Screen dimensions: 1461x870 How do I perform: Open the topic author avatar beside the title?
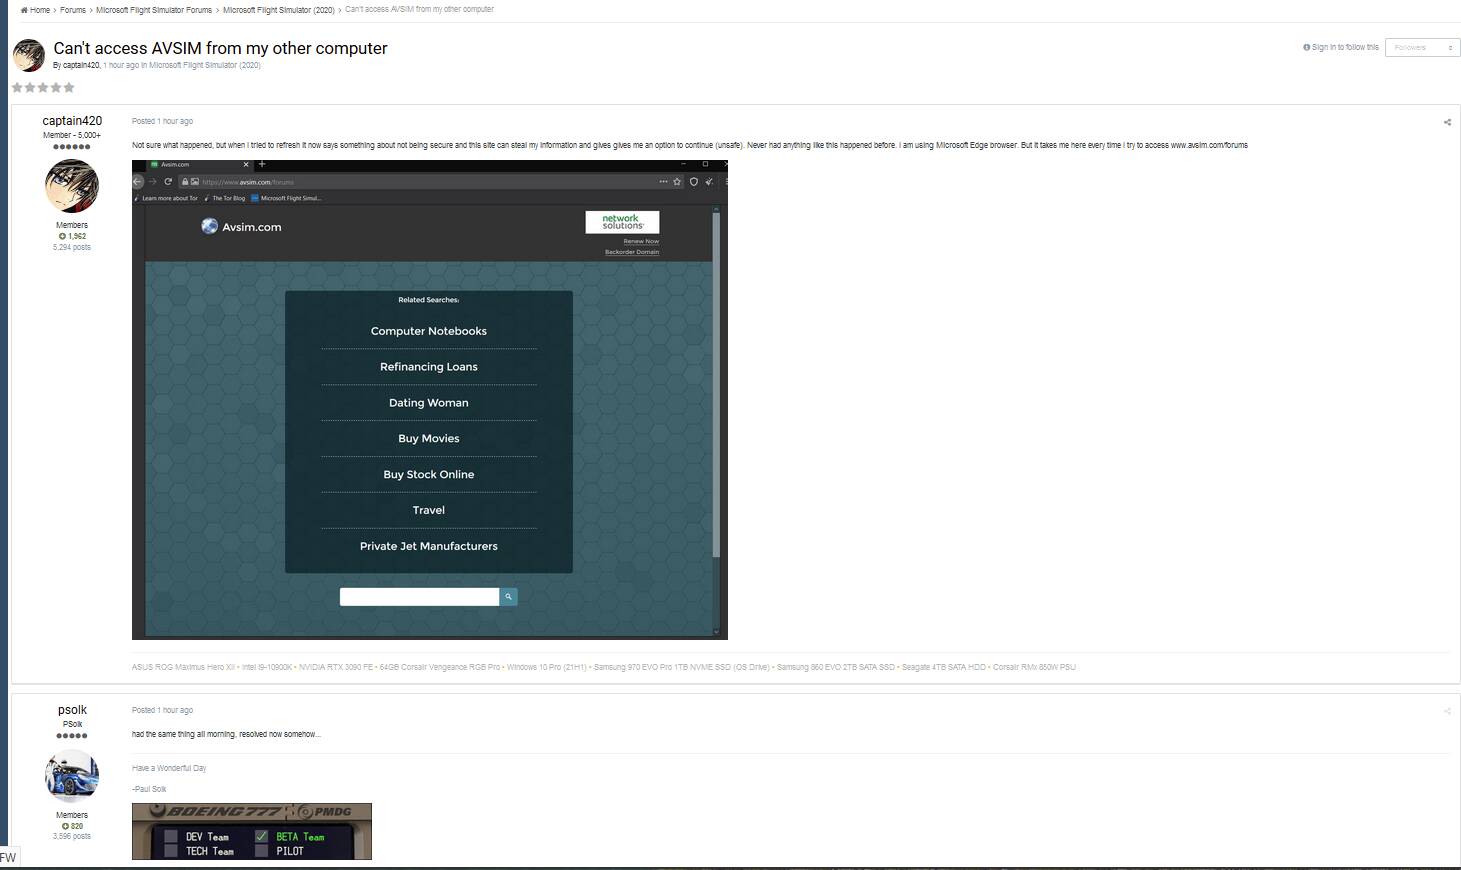click(29, 55)
